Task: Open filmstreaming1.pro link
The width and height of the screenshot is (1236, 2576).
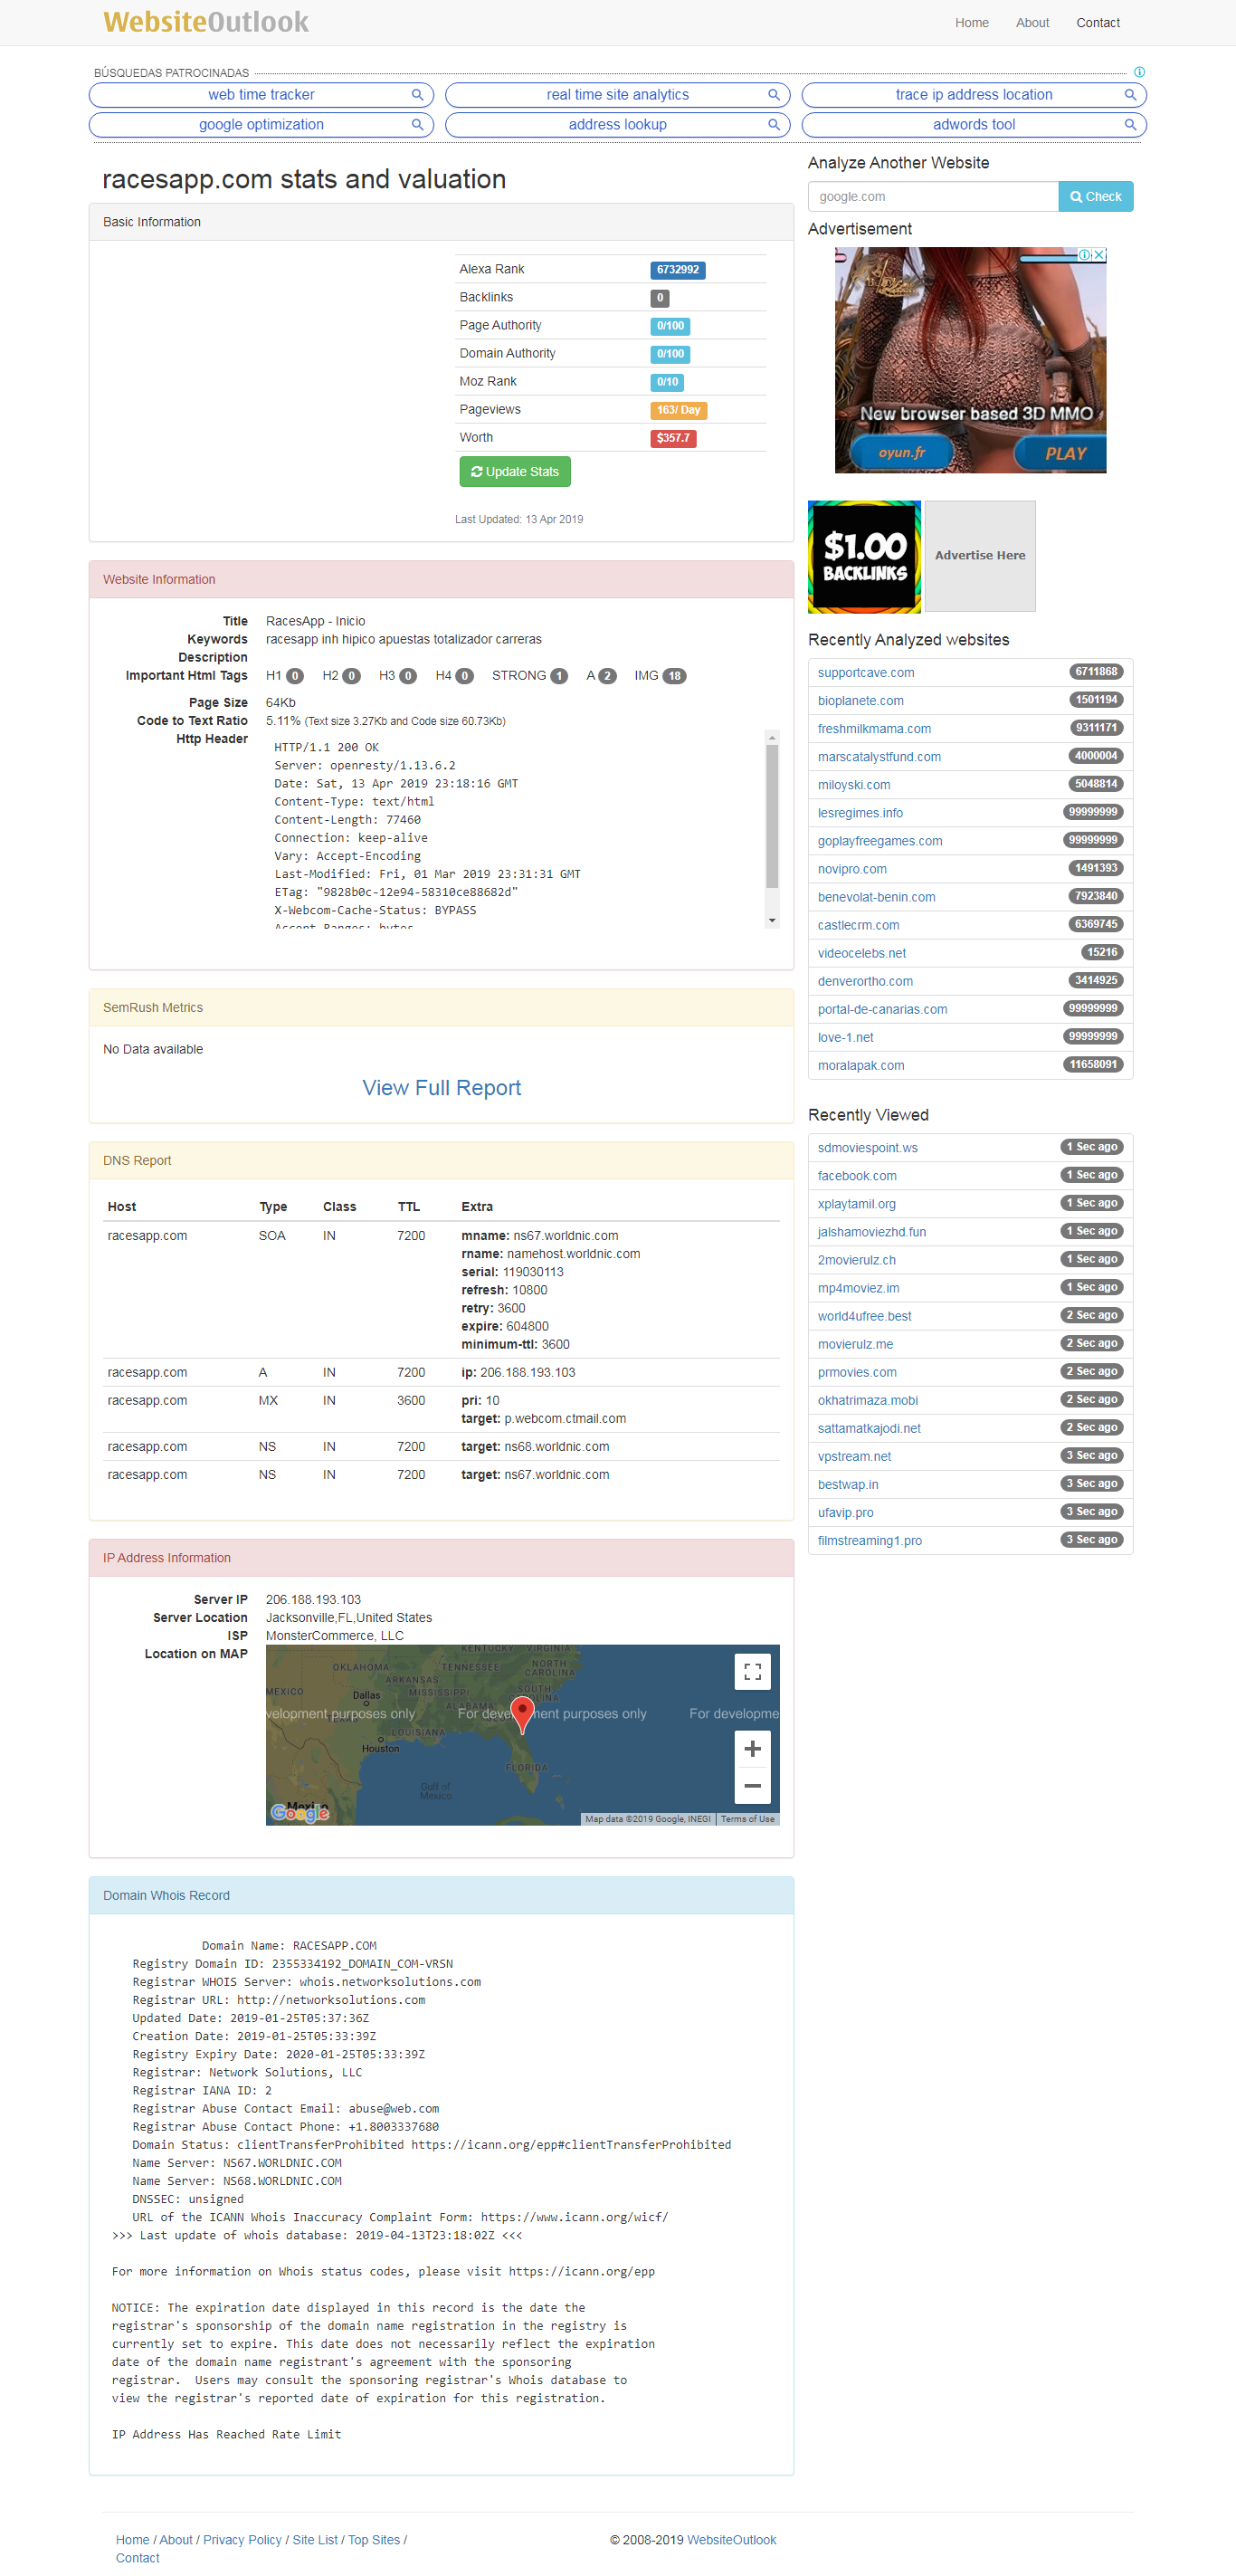Action: pyautogui.click(x=869, y=1540)
